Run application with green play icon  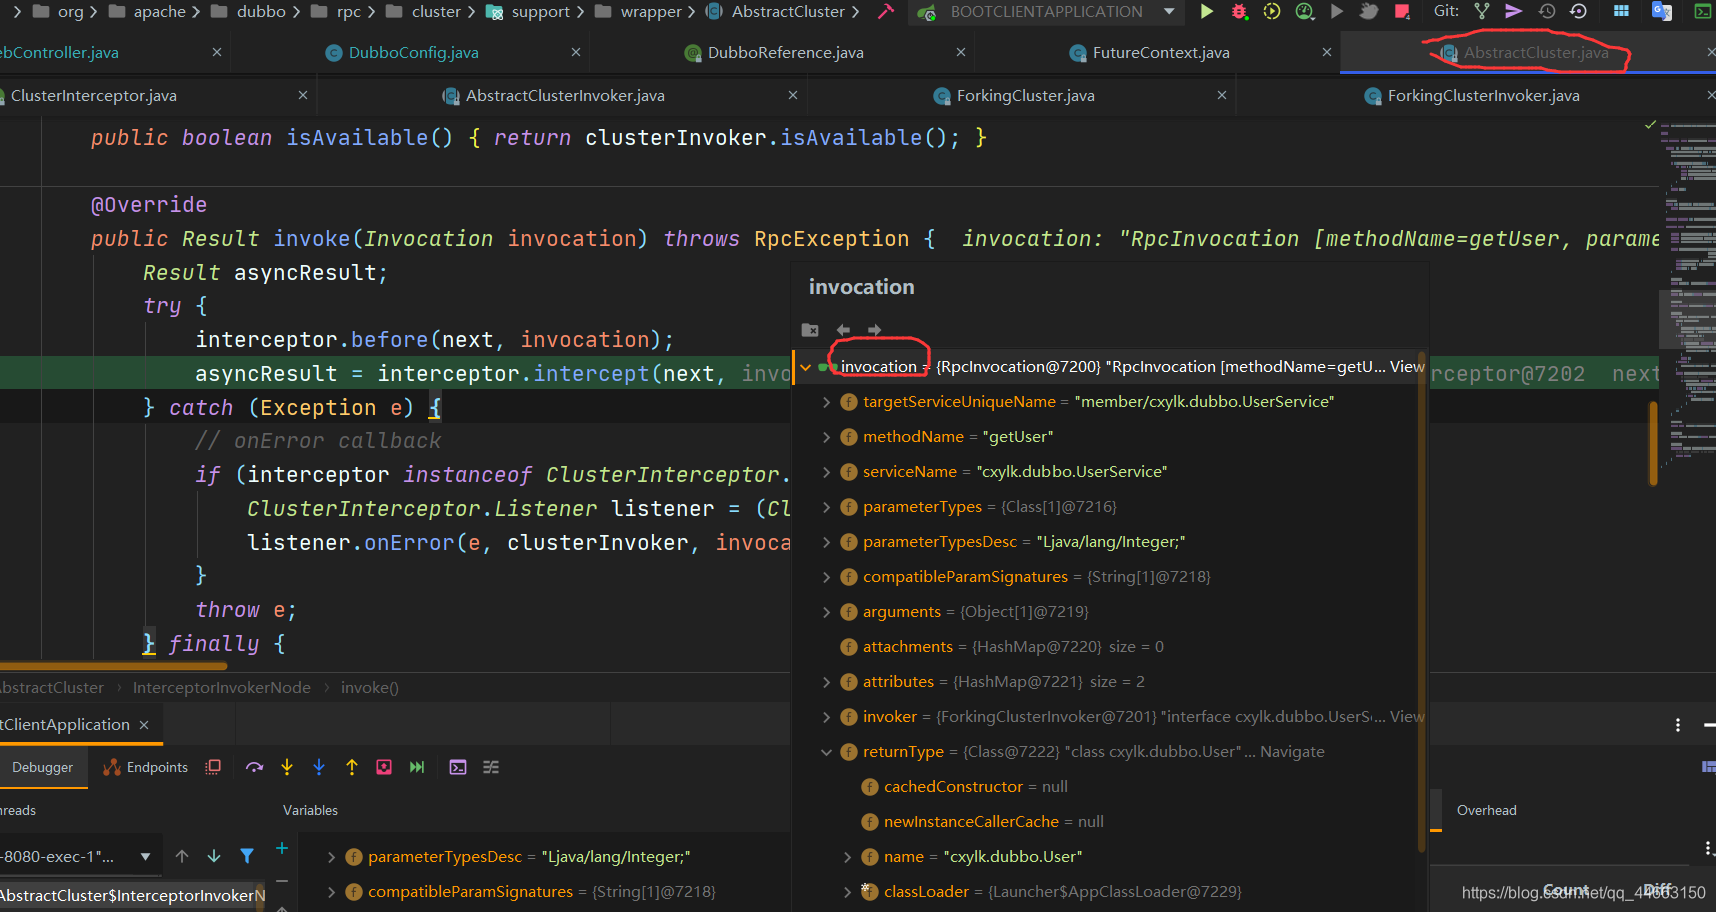click(1207, 12)
